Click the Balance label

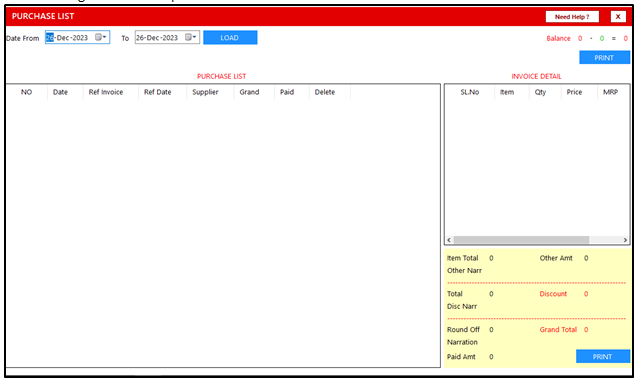(x=558, y=38)
